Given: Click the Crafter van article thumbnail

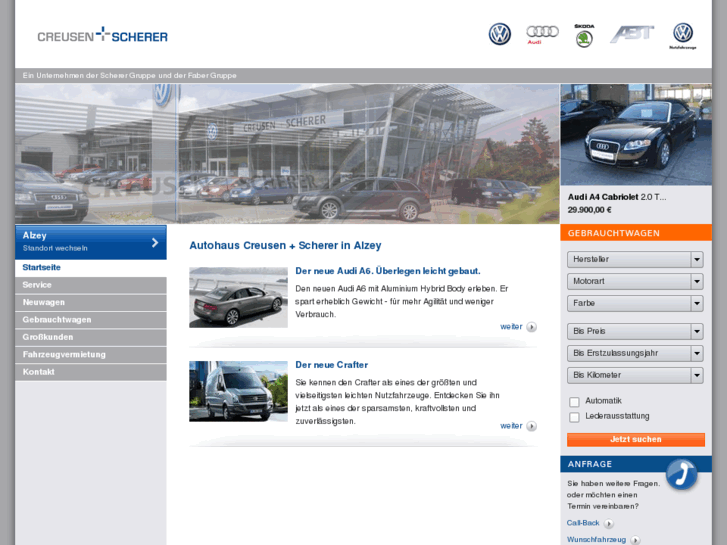Looking at the screenshot, I should coord(238,391).
